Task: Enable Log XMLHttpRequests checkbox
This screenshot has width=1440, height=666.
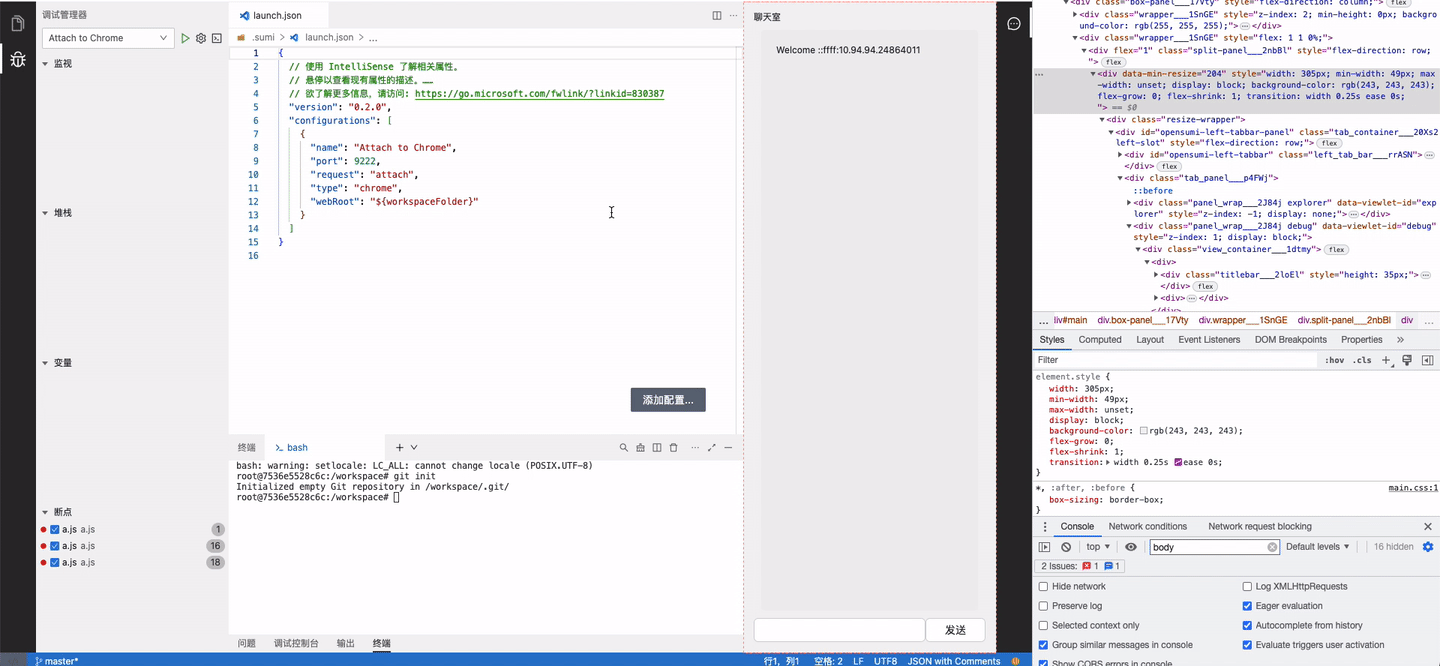Action: [1247, 586]
